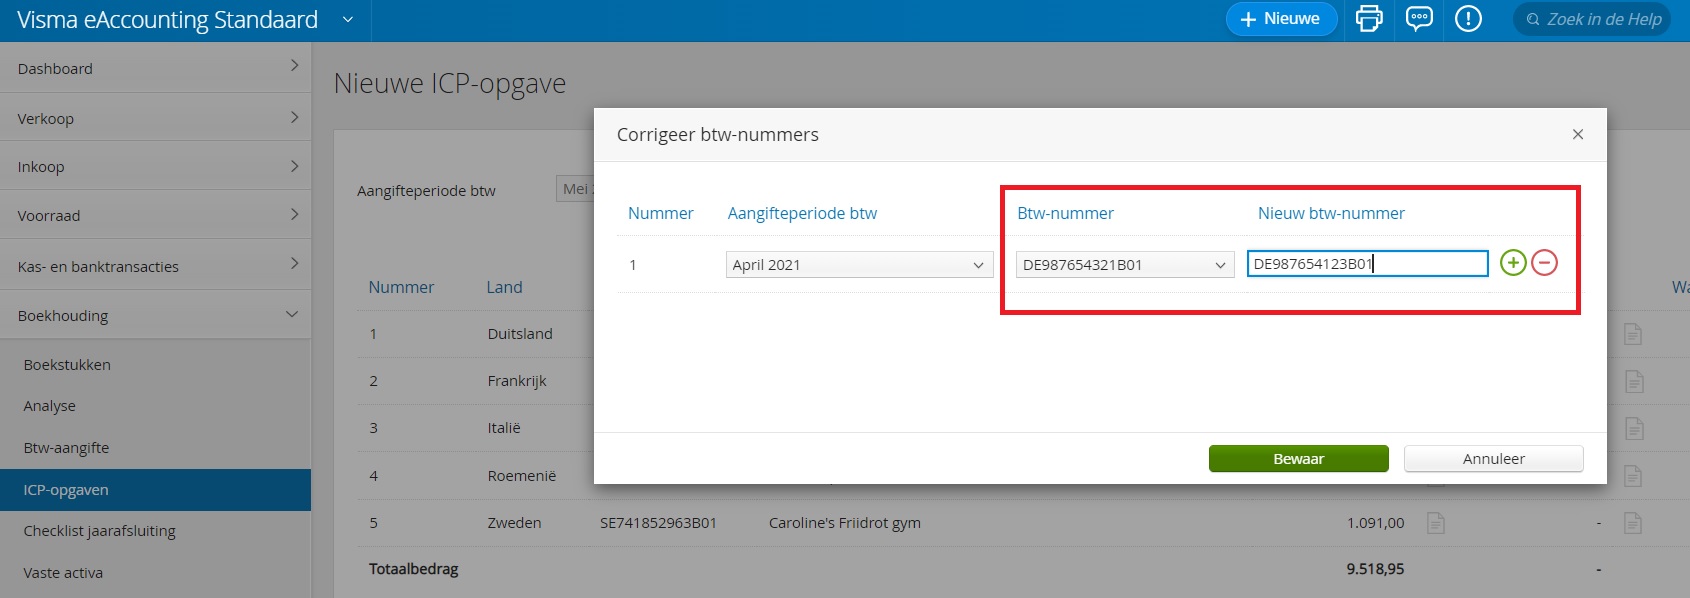Click the printer icon in header
Image resolution: width=1690 pixels, height=598 pixels.
pos(1369,19)
